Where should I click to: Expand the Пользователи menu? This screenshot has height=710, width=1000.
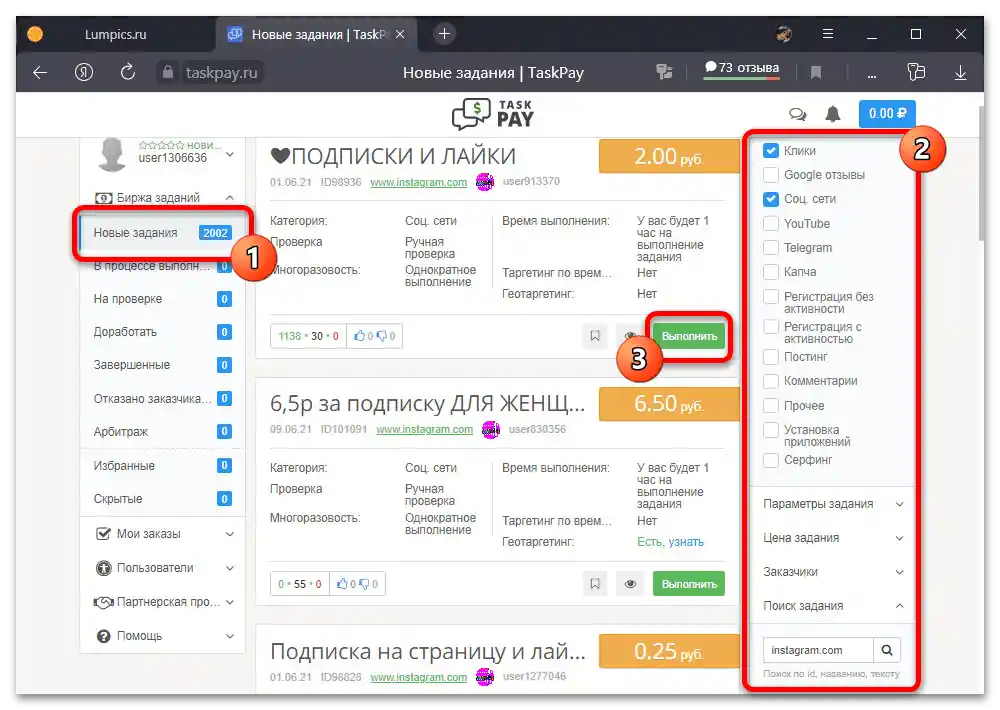163,568
